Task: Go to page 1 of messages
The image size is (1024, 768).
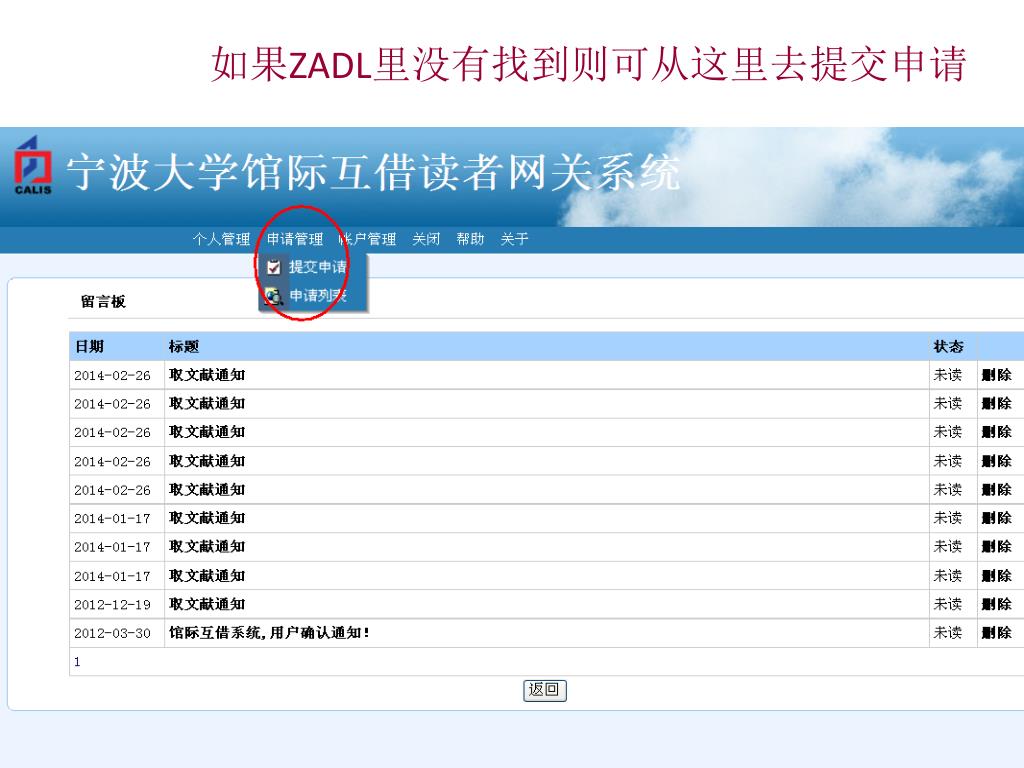Action: tap(77, 662)
